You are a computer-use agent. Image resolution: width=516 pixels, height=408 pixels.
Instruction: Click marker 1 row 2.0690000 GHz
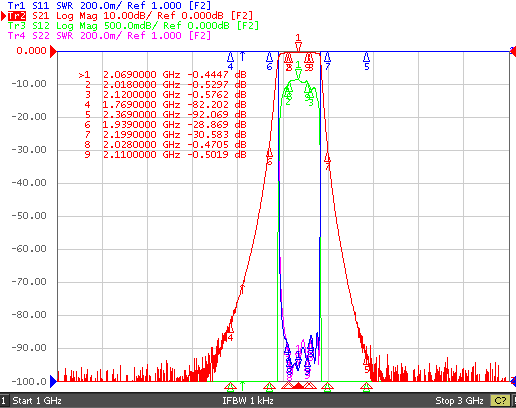162,74
